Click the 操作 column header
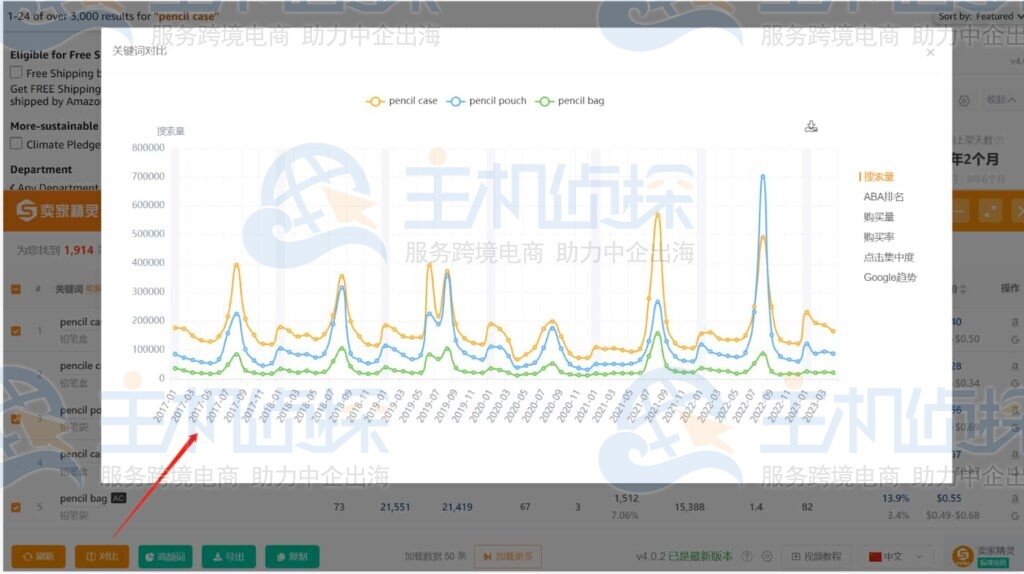 (1010, 288)
